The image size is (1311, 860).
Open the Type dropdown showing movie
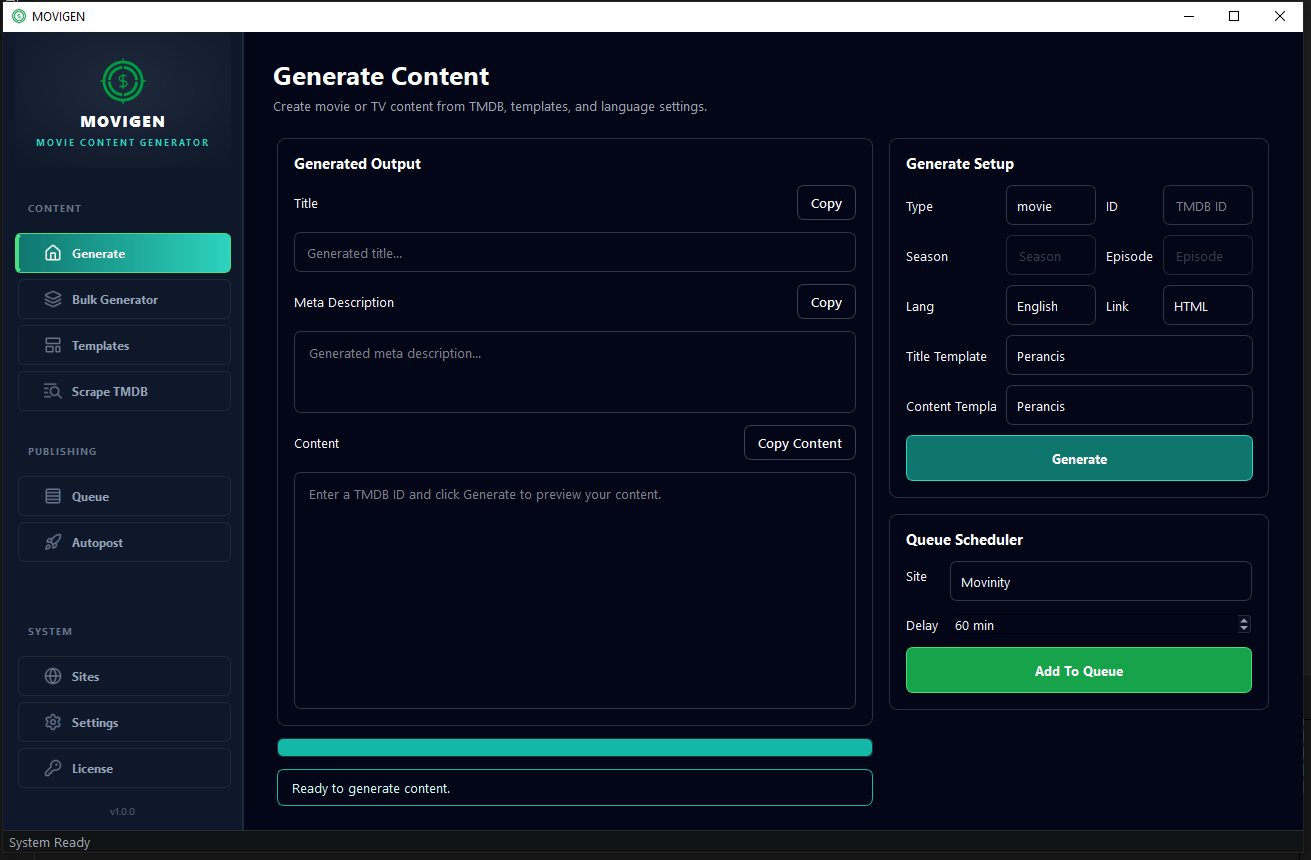1051,206
